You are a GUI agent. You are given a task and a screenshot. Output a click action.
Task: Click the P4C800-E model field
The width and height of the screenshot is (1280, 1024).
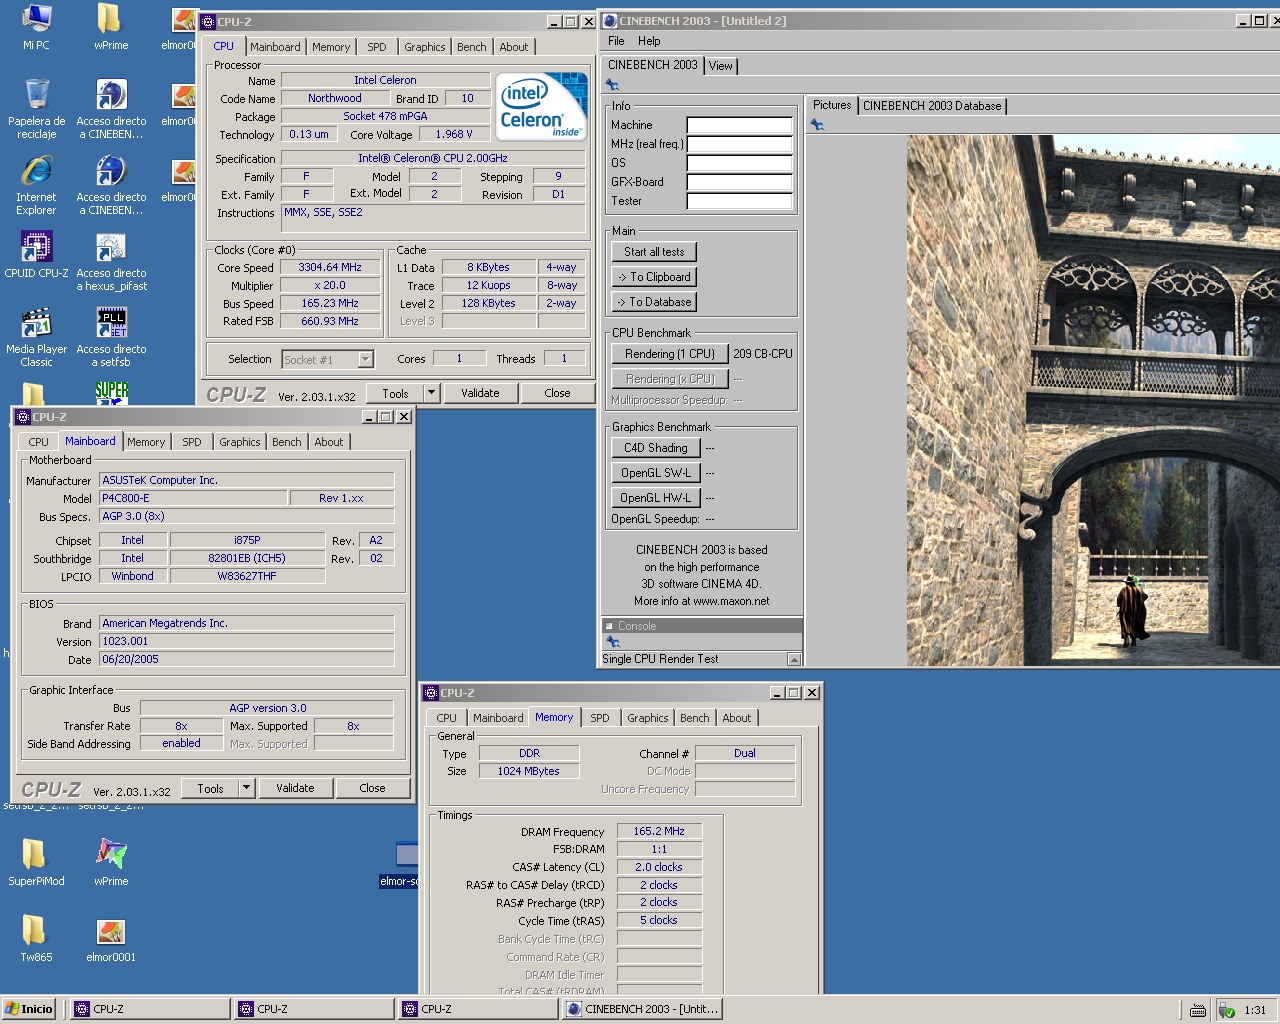tap(193, 498)
